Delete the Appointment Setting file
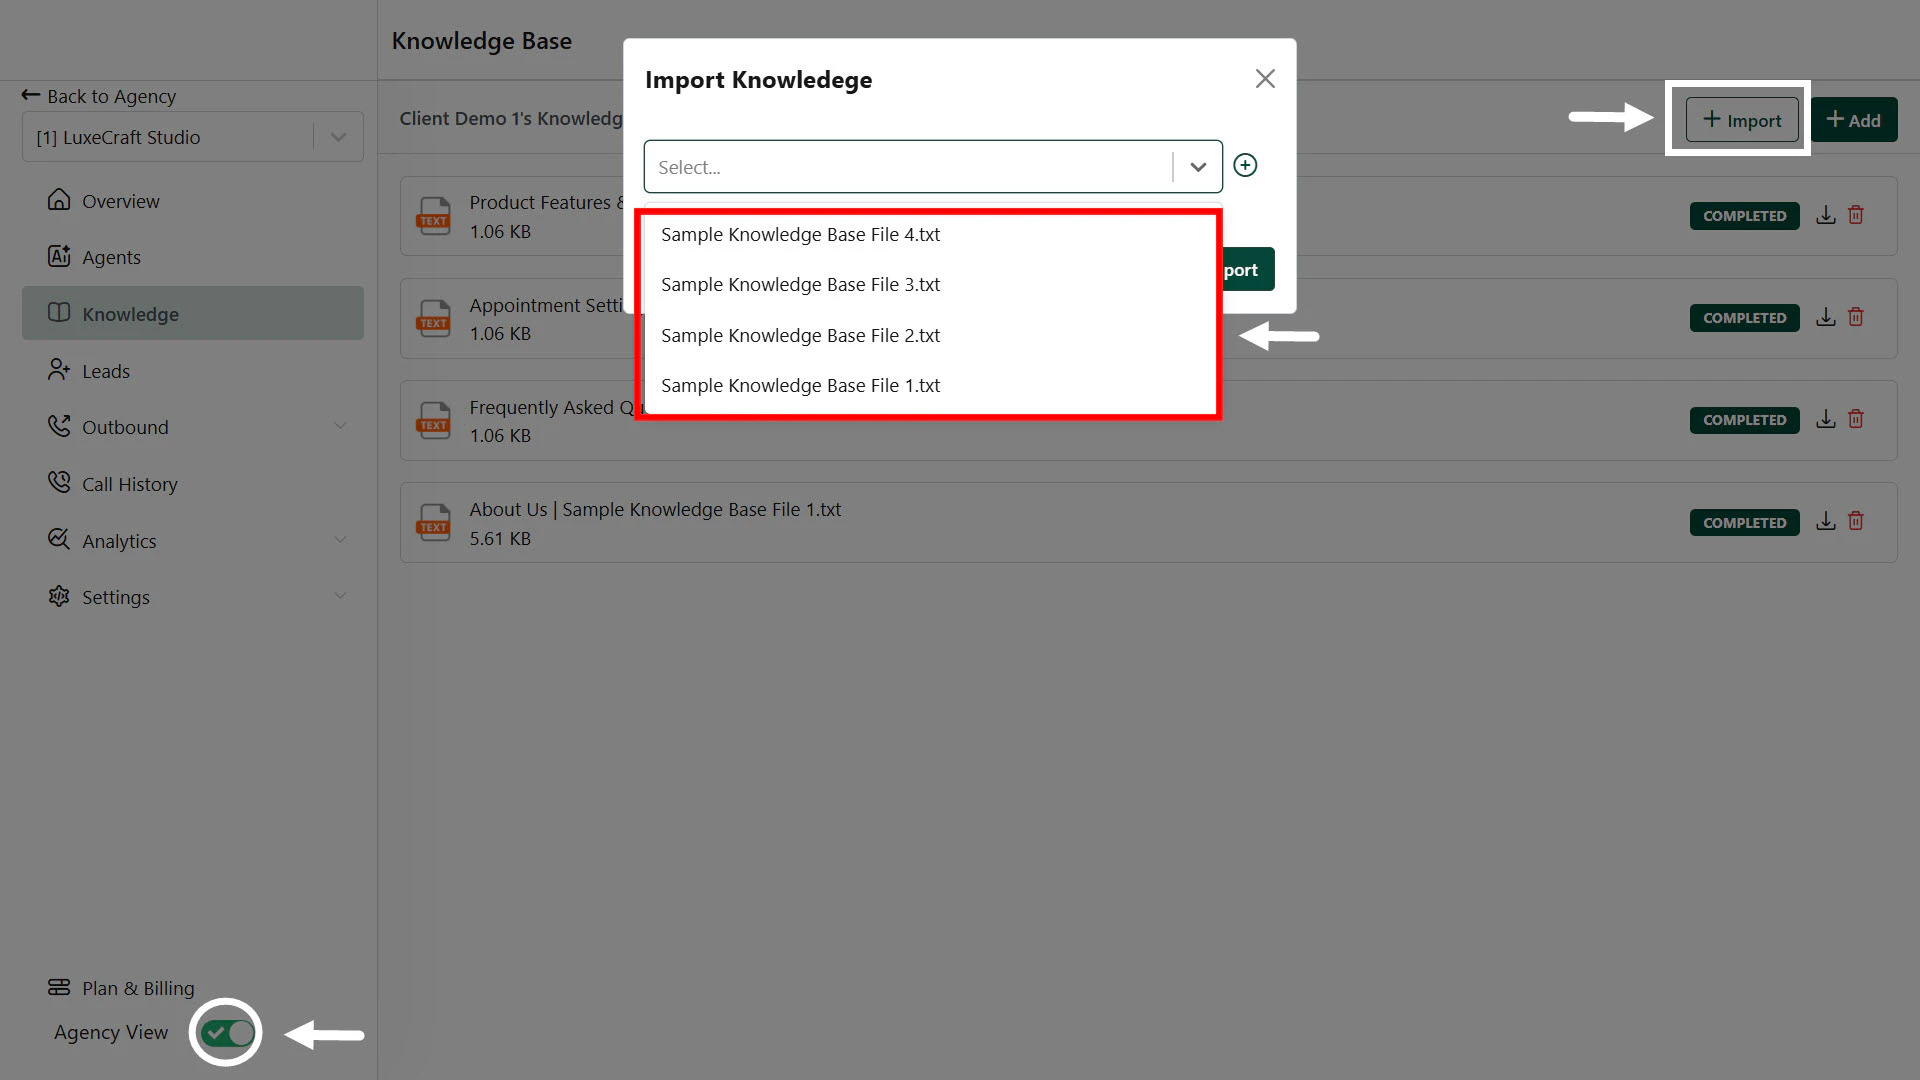This screenshot has width=1920, height=1080. tap(1856, 317)
